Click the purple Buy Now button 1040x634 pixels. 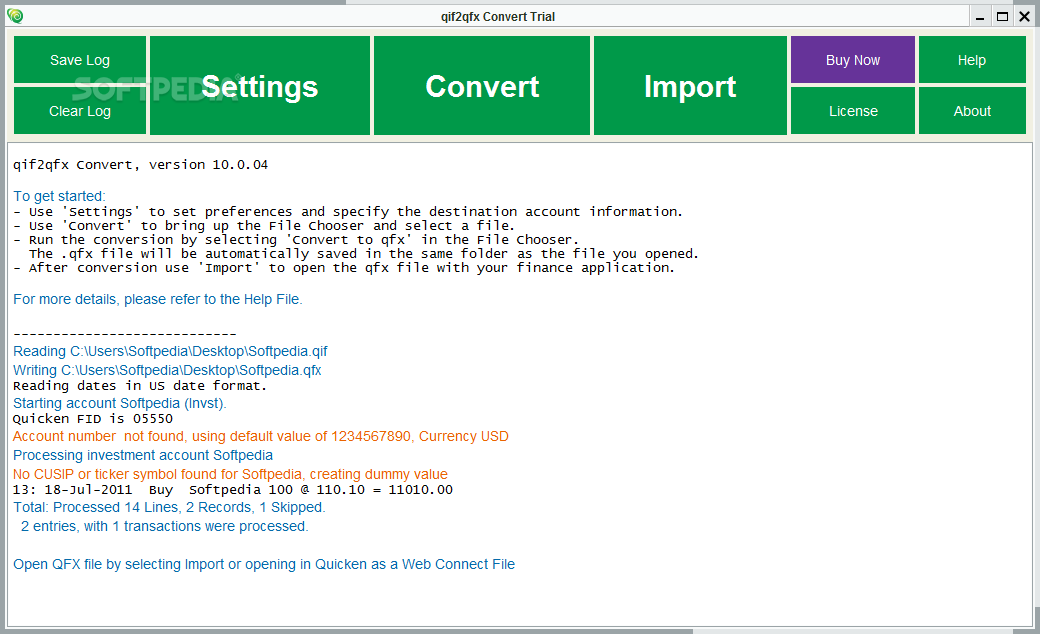pyautogui.click(x=853, y=60)
